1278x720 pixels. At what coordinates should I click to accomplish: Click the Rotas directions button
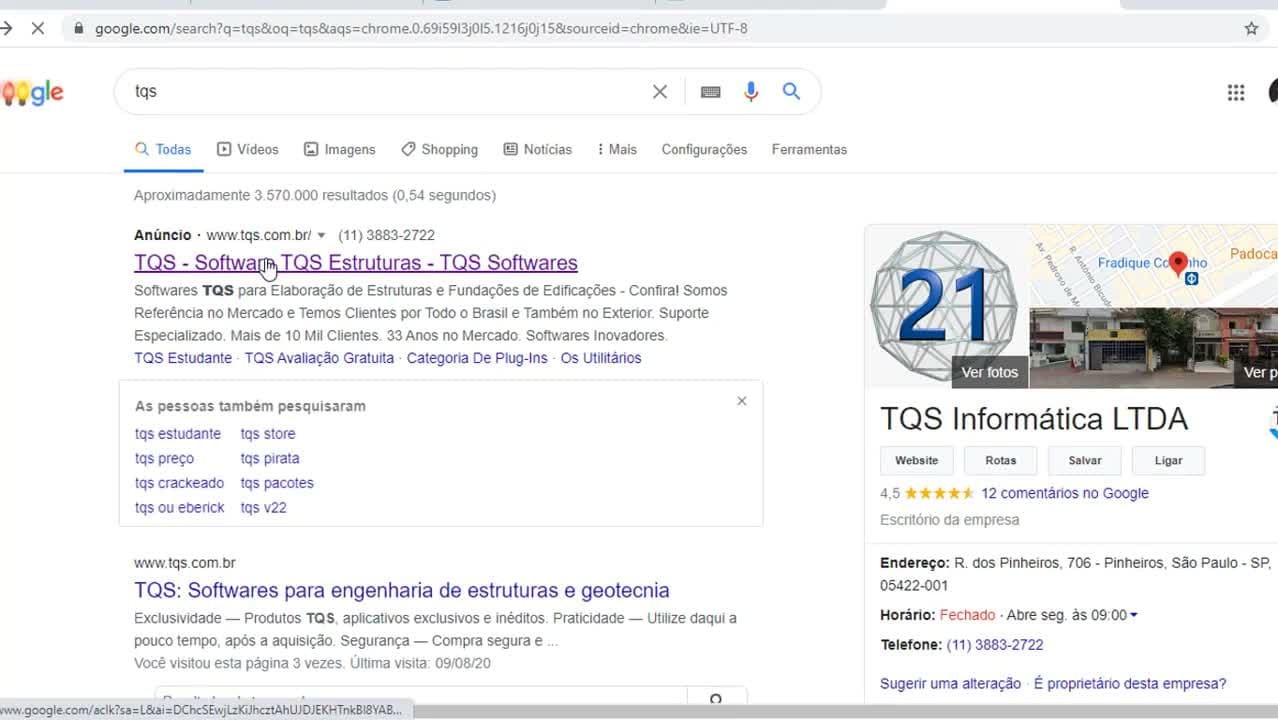tap(1000, 460)
